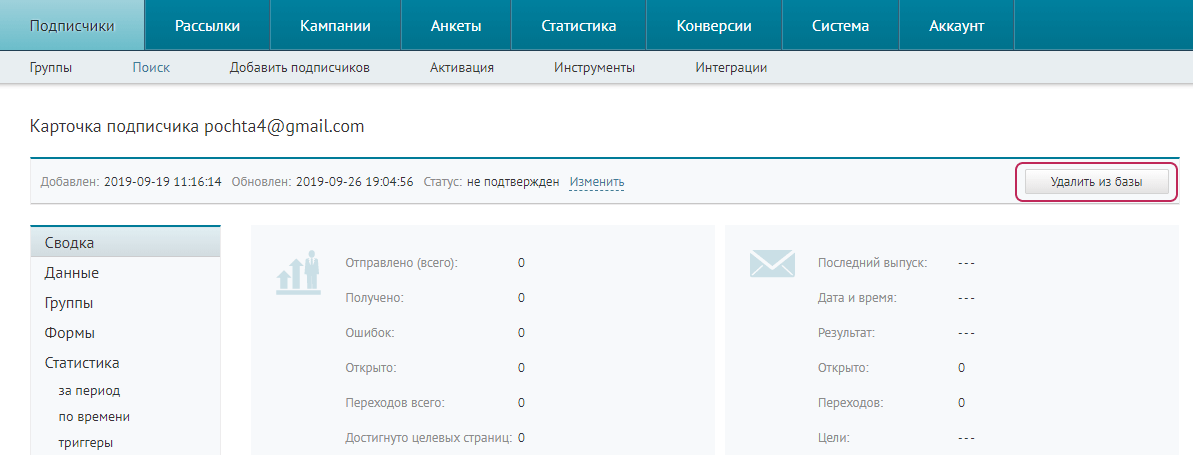1193x455 pixels.
Task: Select Активация in the submenu
Action: pyautogui.click(x=461, y=68)
